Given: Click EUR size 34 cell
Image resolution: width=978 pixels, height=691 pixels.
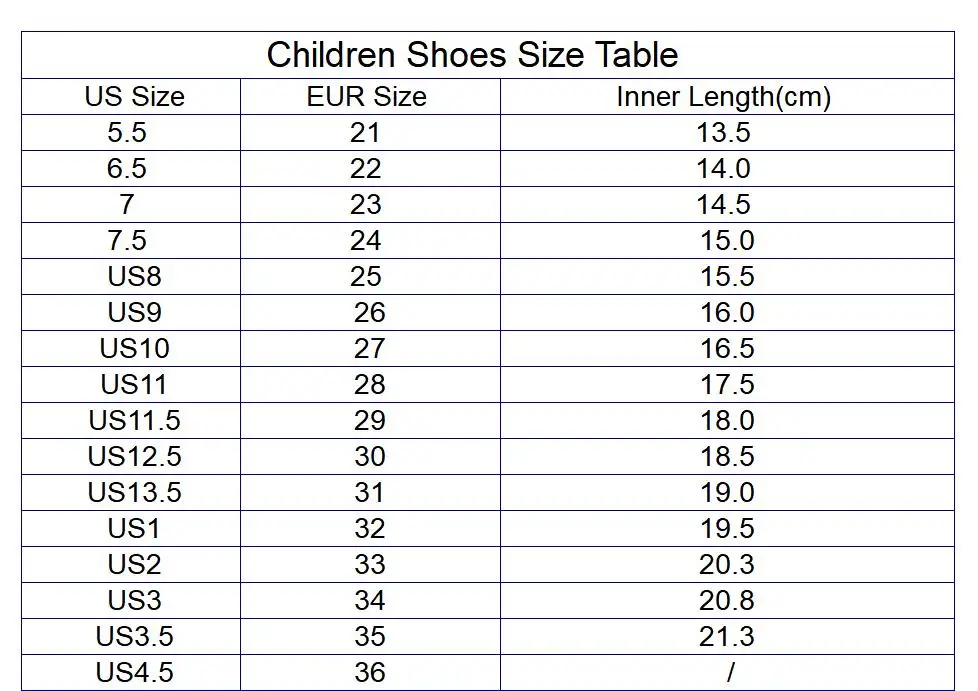Looking at the screenshot, I should (x=369, y=601).
